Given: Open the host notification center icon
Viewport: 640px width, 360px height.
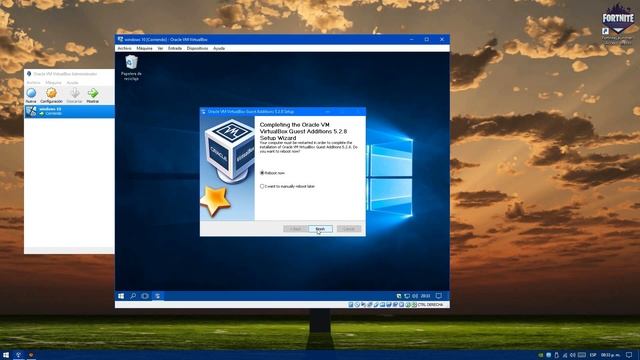Looking at the screenshot, I should pos(629,355).
